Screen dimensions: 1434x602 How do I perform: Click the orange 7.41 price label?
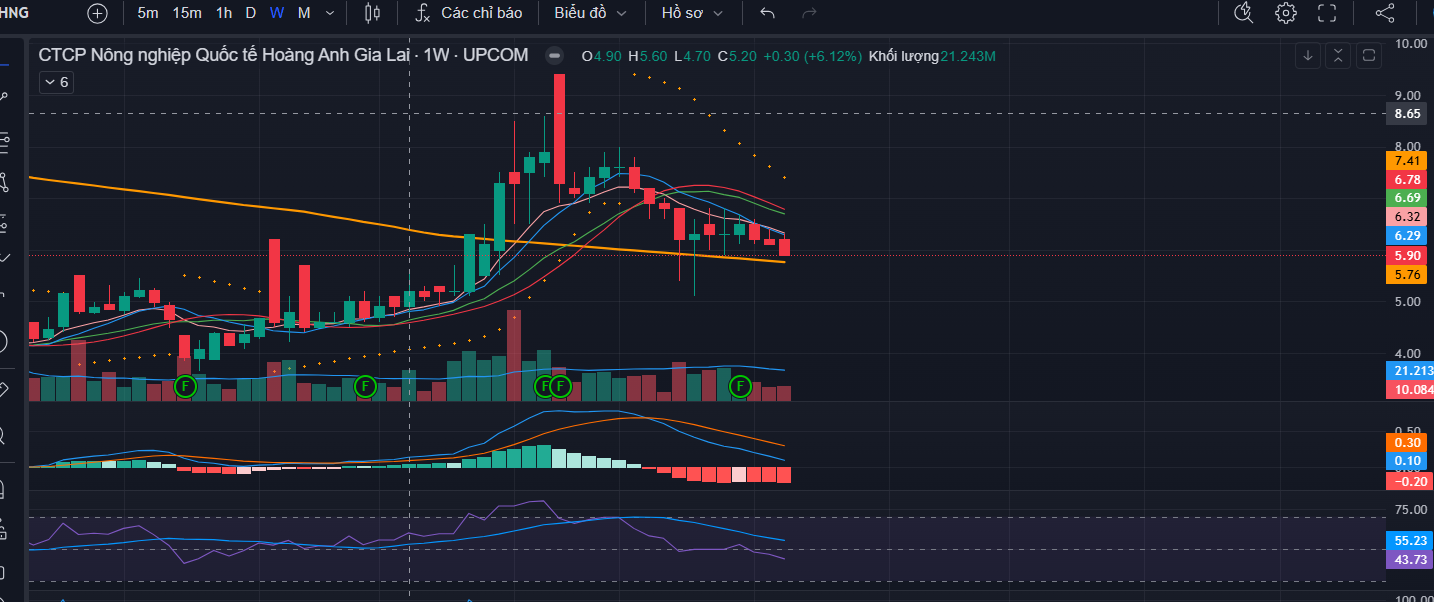click(x=1408, y=160)
